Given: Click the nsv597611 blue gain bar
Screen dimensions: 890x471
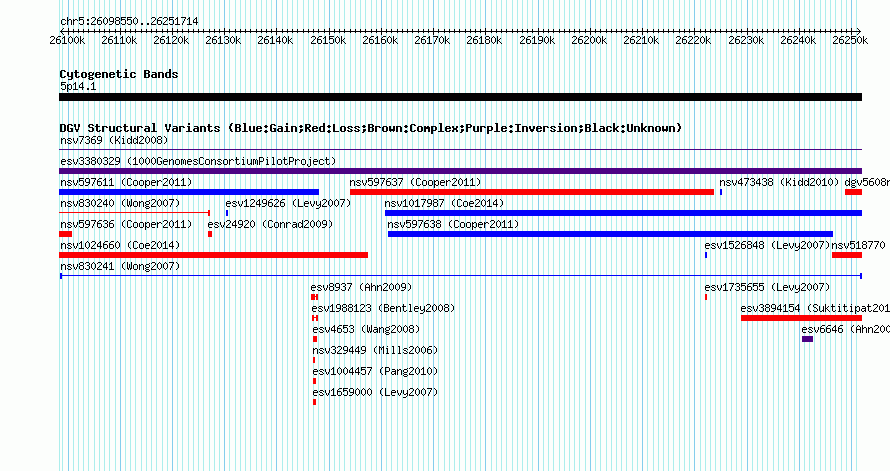Looking at the screenshot, I should pos(189,192).
